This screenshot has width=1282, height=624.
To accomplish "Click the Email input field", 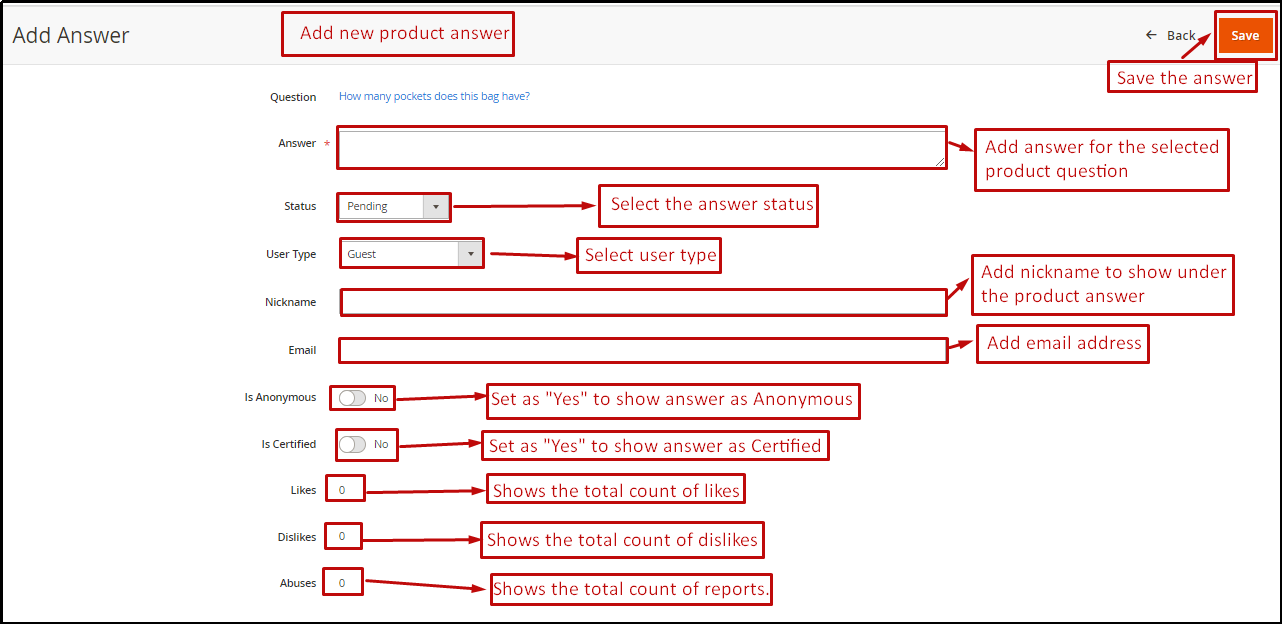I will coord(640,349).
